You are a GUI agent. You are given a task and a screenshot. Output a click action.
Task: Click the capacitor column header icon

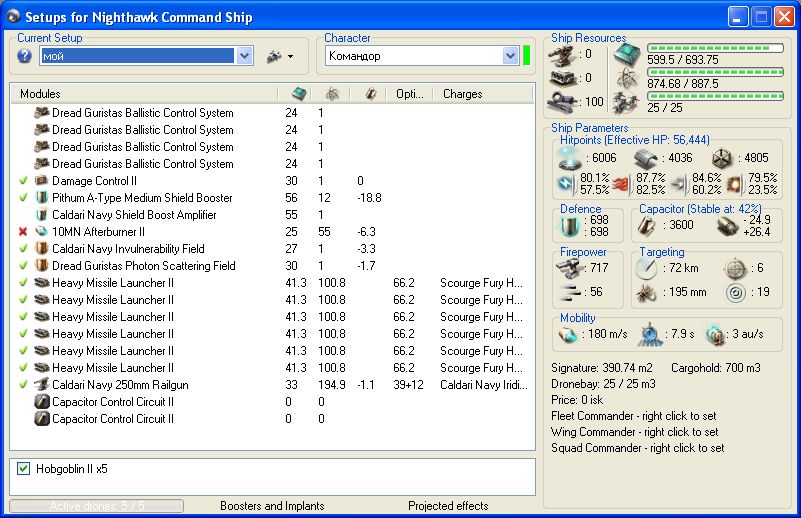tap(369, 93)
